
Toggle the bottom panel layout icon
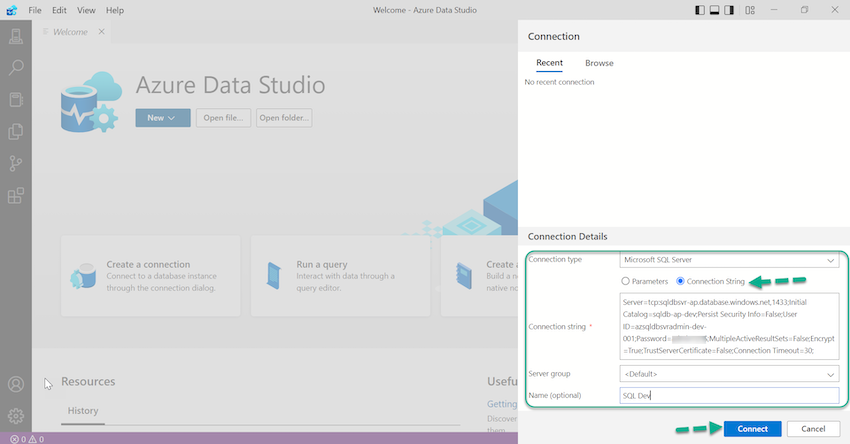click(x=715, y=10)
